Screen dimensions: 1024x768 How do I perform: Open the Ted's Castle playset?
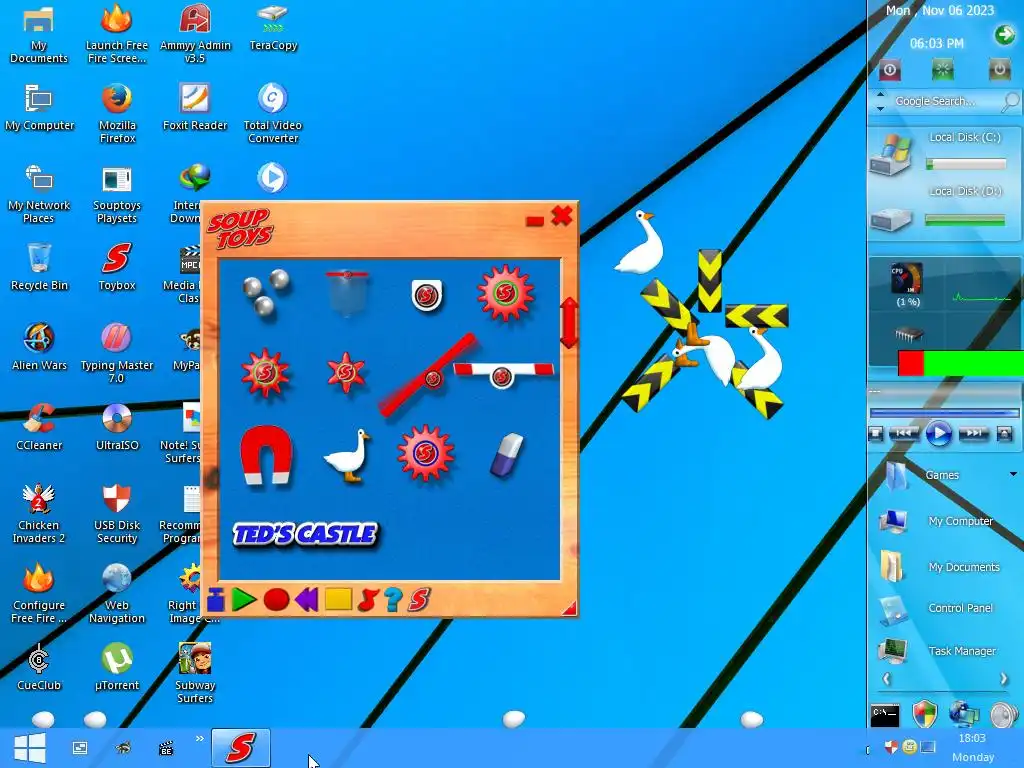(x=305, y=534)
